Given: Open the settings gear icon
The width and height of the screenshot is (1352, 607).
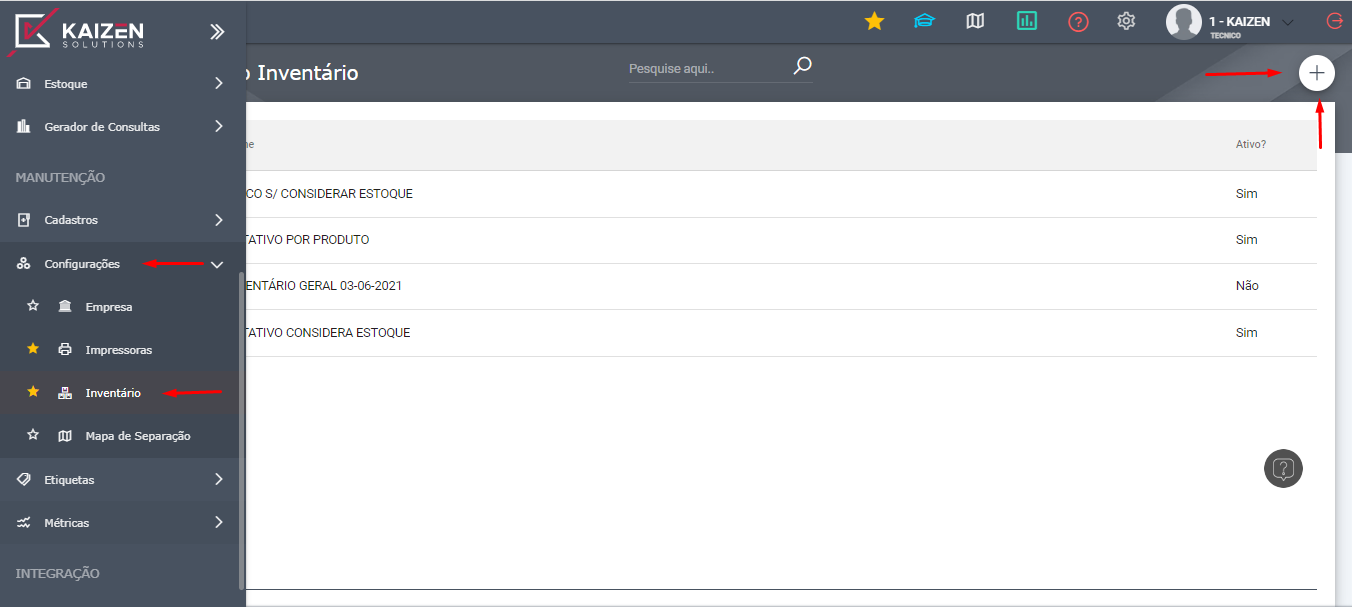Looking at the screenshot, I should 1127,21.
